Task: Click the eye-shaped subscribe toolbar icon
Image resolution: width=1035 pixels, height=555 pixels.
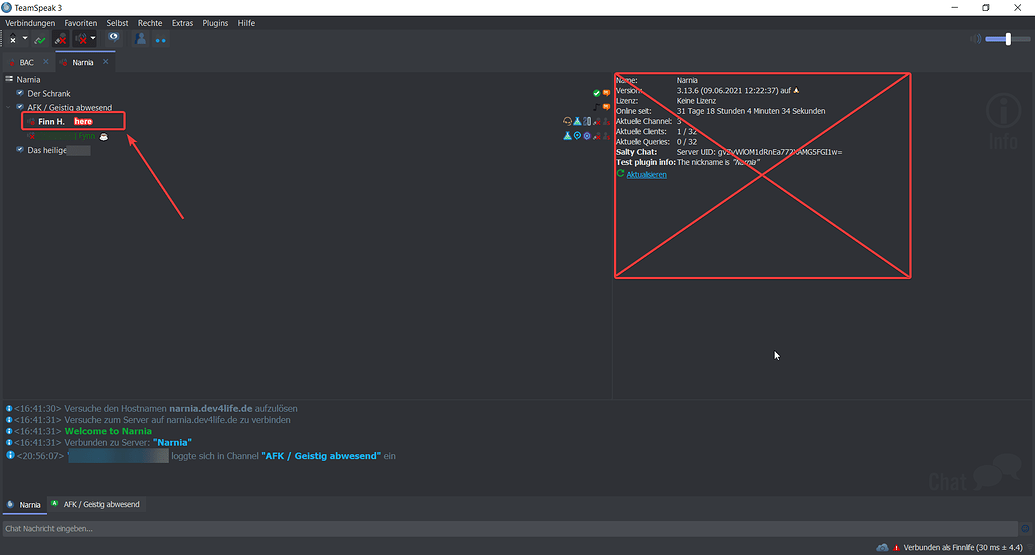Action: pos(113,38)
